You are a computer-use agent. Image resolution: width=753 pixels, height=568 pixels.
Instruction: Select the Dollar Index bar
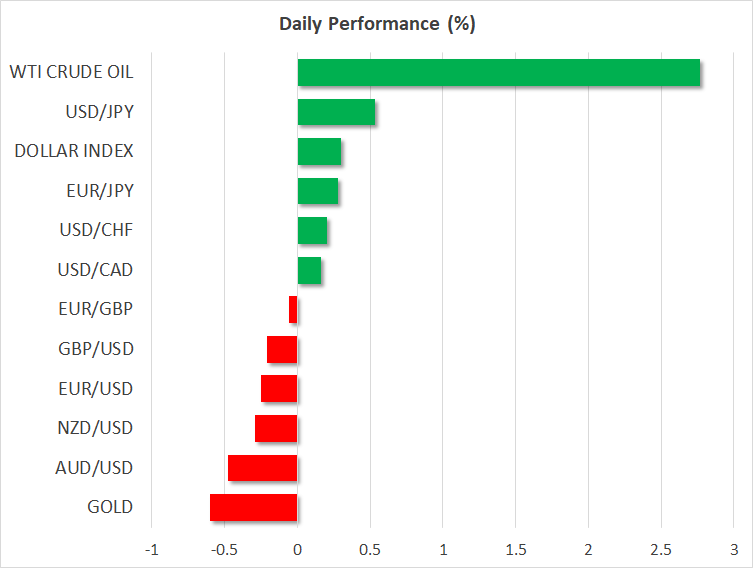[319, 152]
